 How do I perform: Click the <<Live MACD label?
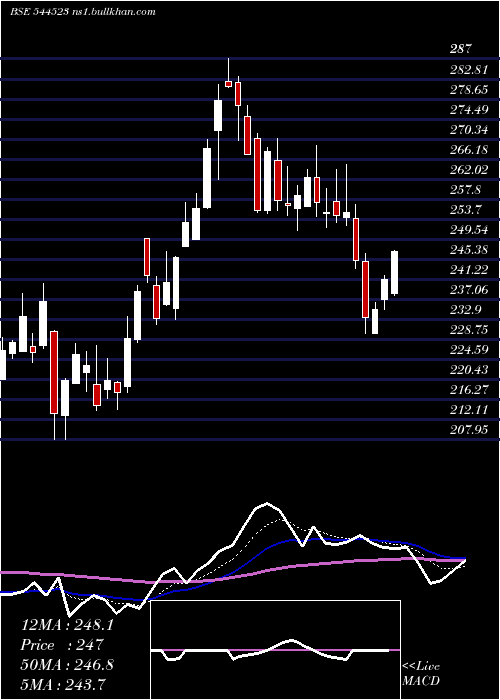[421, 674]
